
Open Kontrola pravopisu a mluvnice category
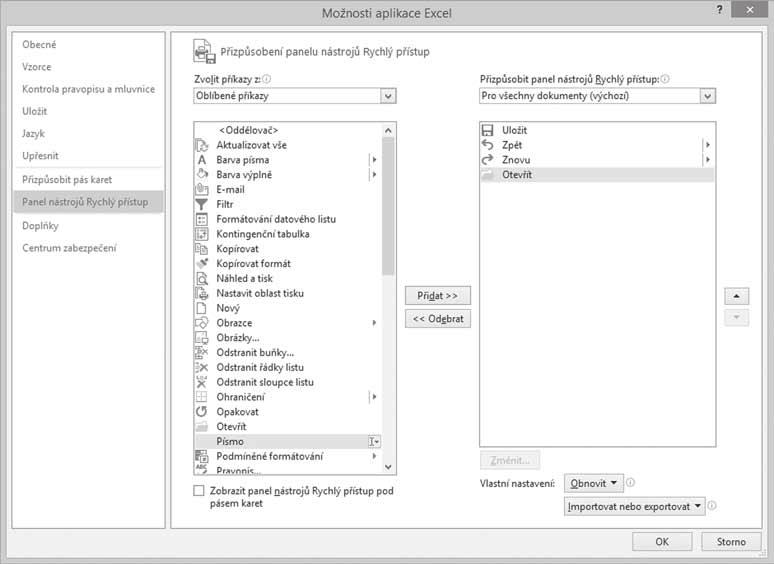pyautogui.click(x=88, y=89)
